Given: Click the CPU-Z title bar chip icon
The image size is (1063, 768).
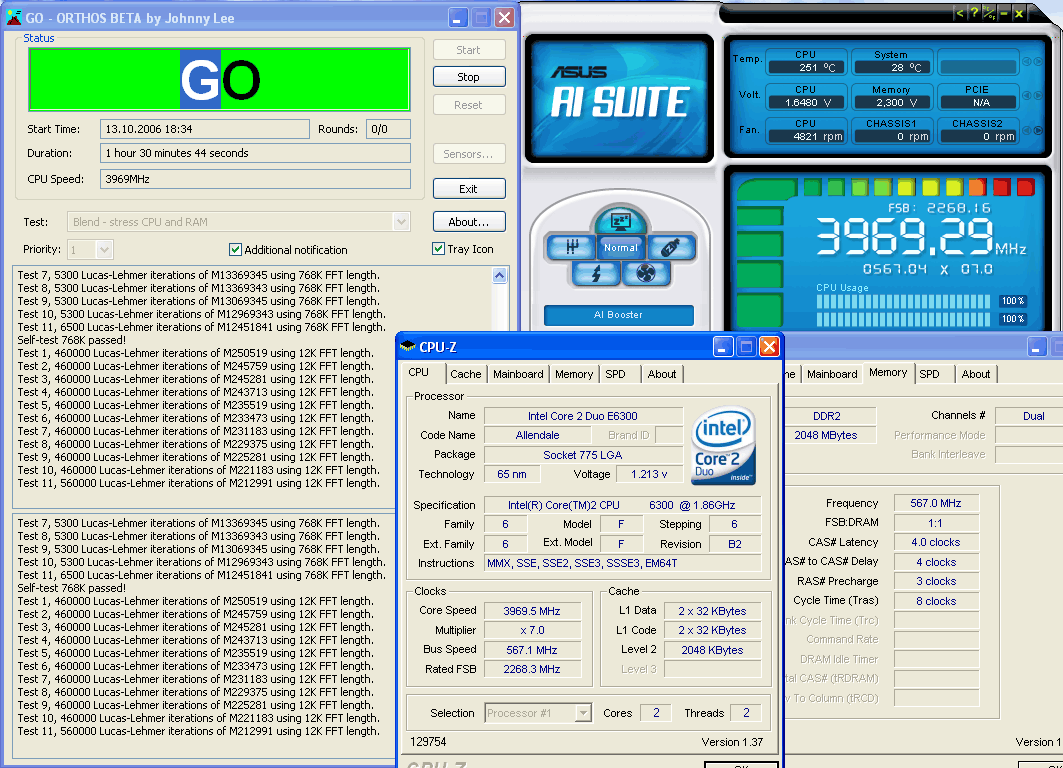Looking at the screenshot, I should click(407, 346).
